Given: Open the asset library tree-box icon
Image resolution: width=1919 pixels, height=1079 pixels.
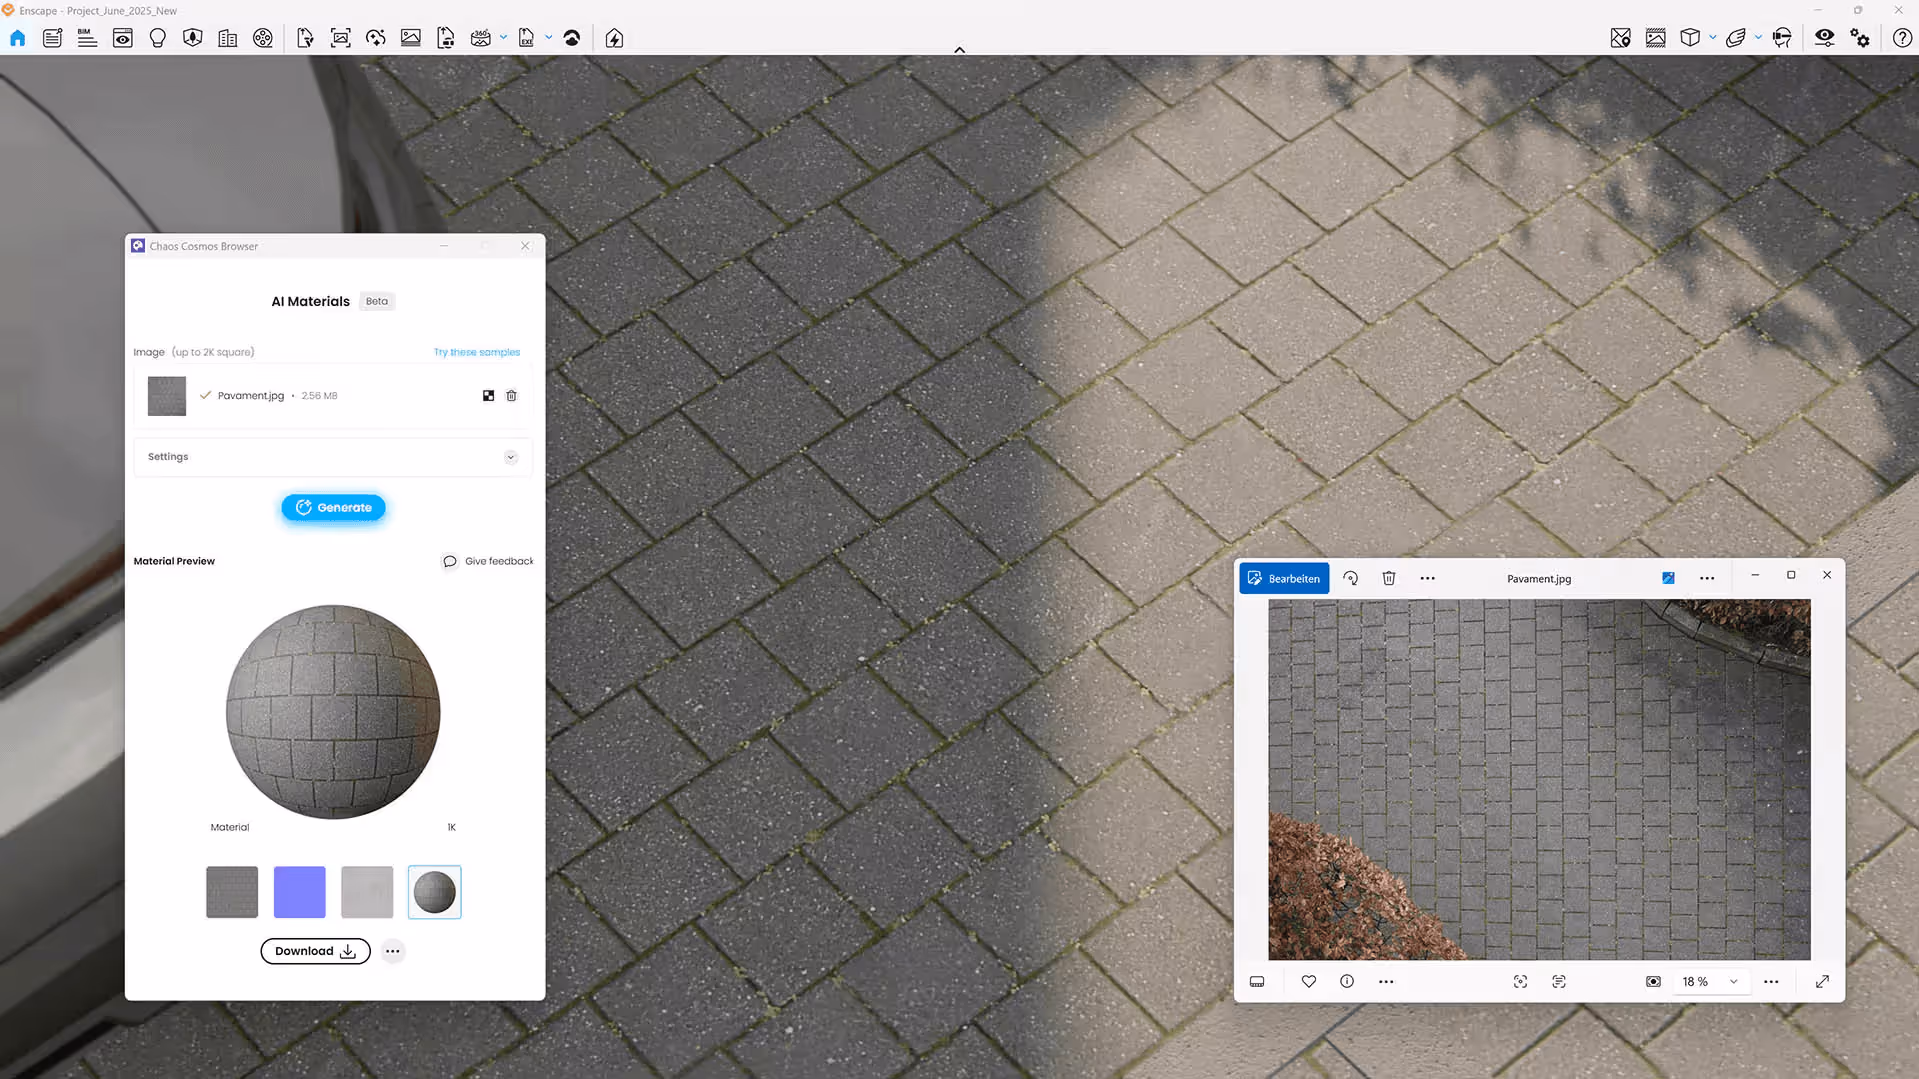Looking at the screenshot, I should pyautogui.click(x=193, y=38).
